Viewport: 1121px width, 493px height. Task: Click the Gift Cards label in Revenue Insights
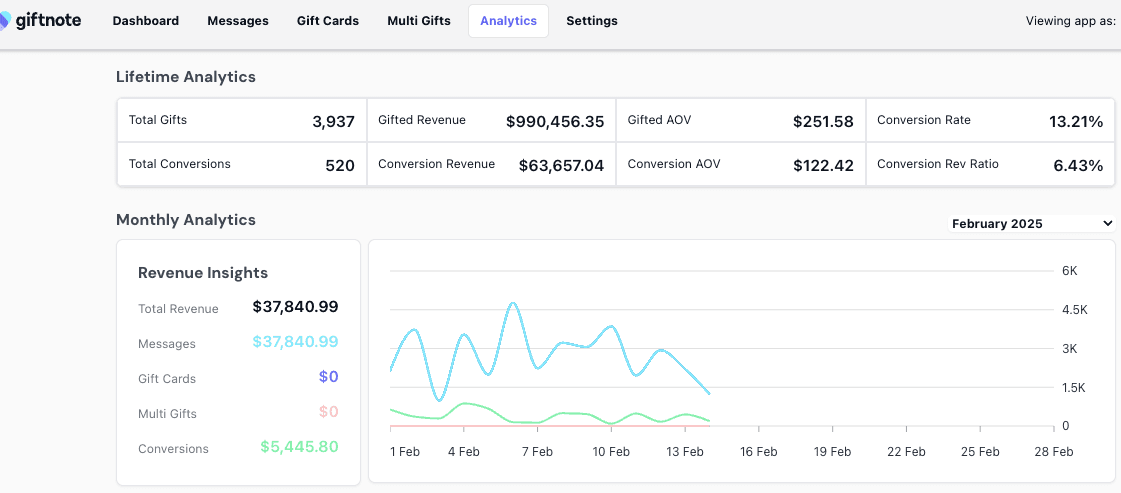[x=167, y=379]
